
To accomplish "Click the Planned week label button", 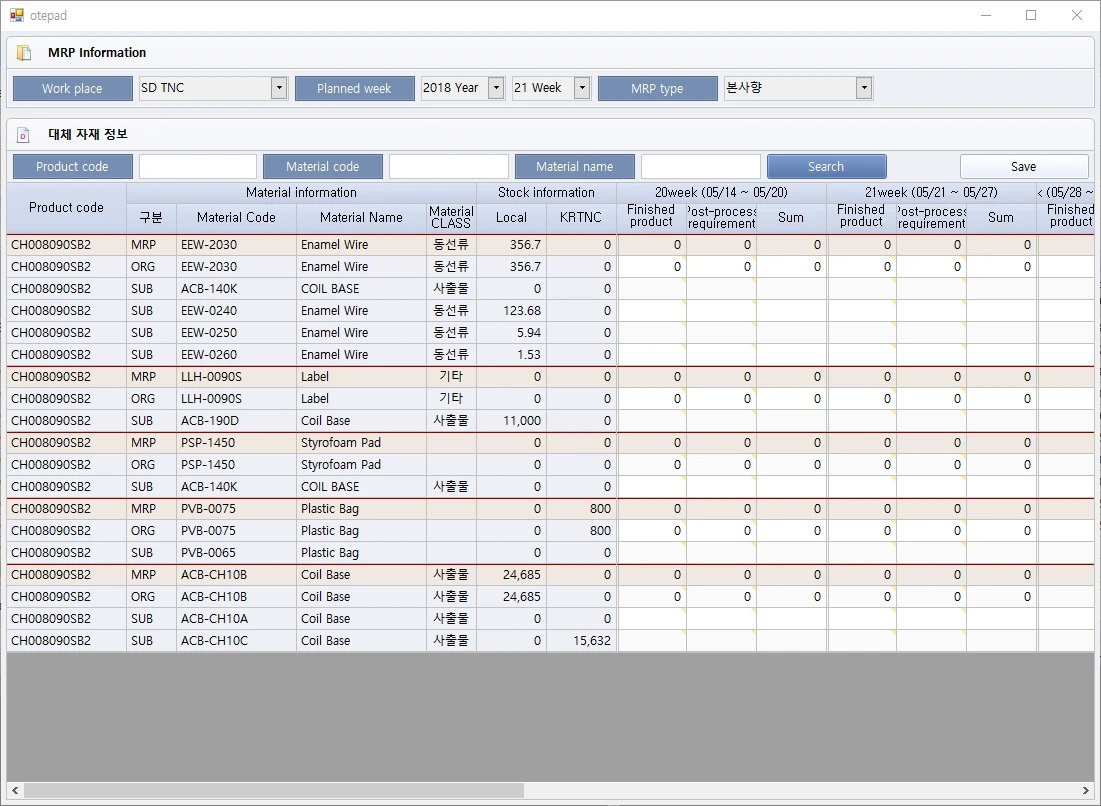I will pos(355,88).
